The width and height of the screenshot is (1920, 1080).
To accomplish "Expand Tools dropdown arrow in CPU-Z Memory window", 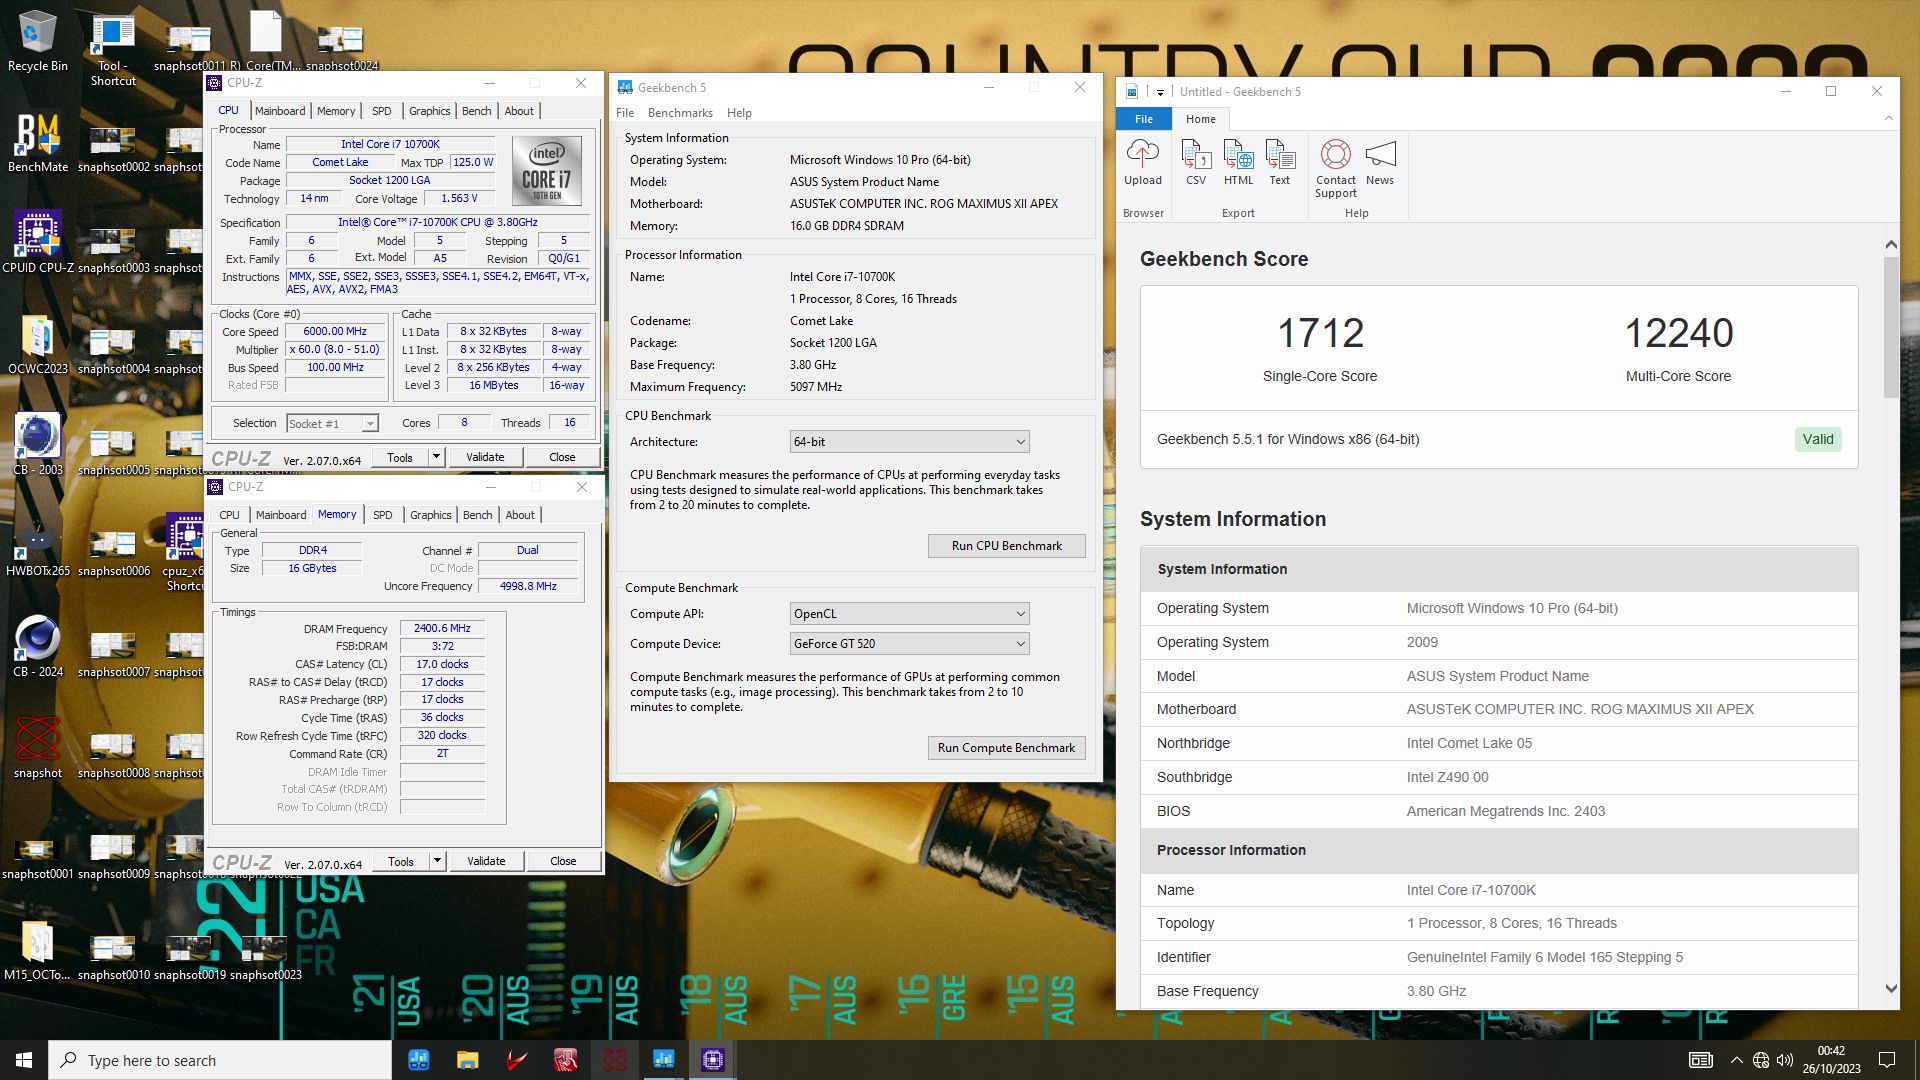I will tap(437, 861).
